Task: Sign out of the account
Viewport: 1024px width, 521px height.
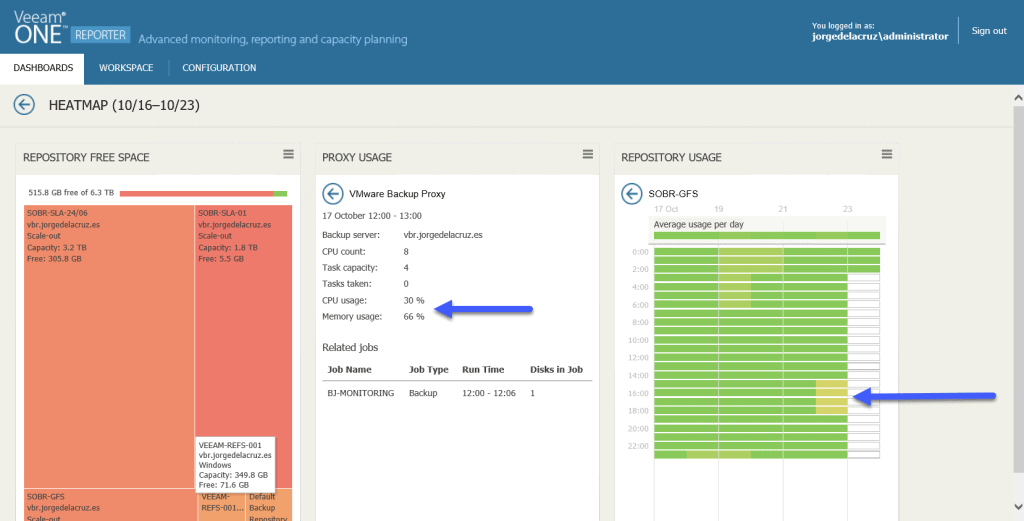Action: coord(989,31)
